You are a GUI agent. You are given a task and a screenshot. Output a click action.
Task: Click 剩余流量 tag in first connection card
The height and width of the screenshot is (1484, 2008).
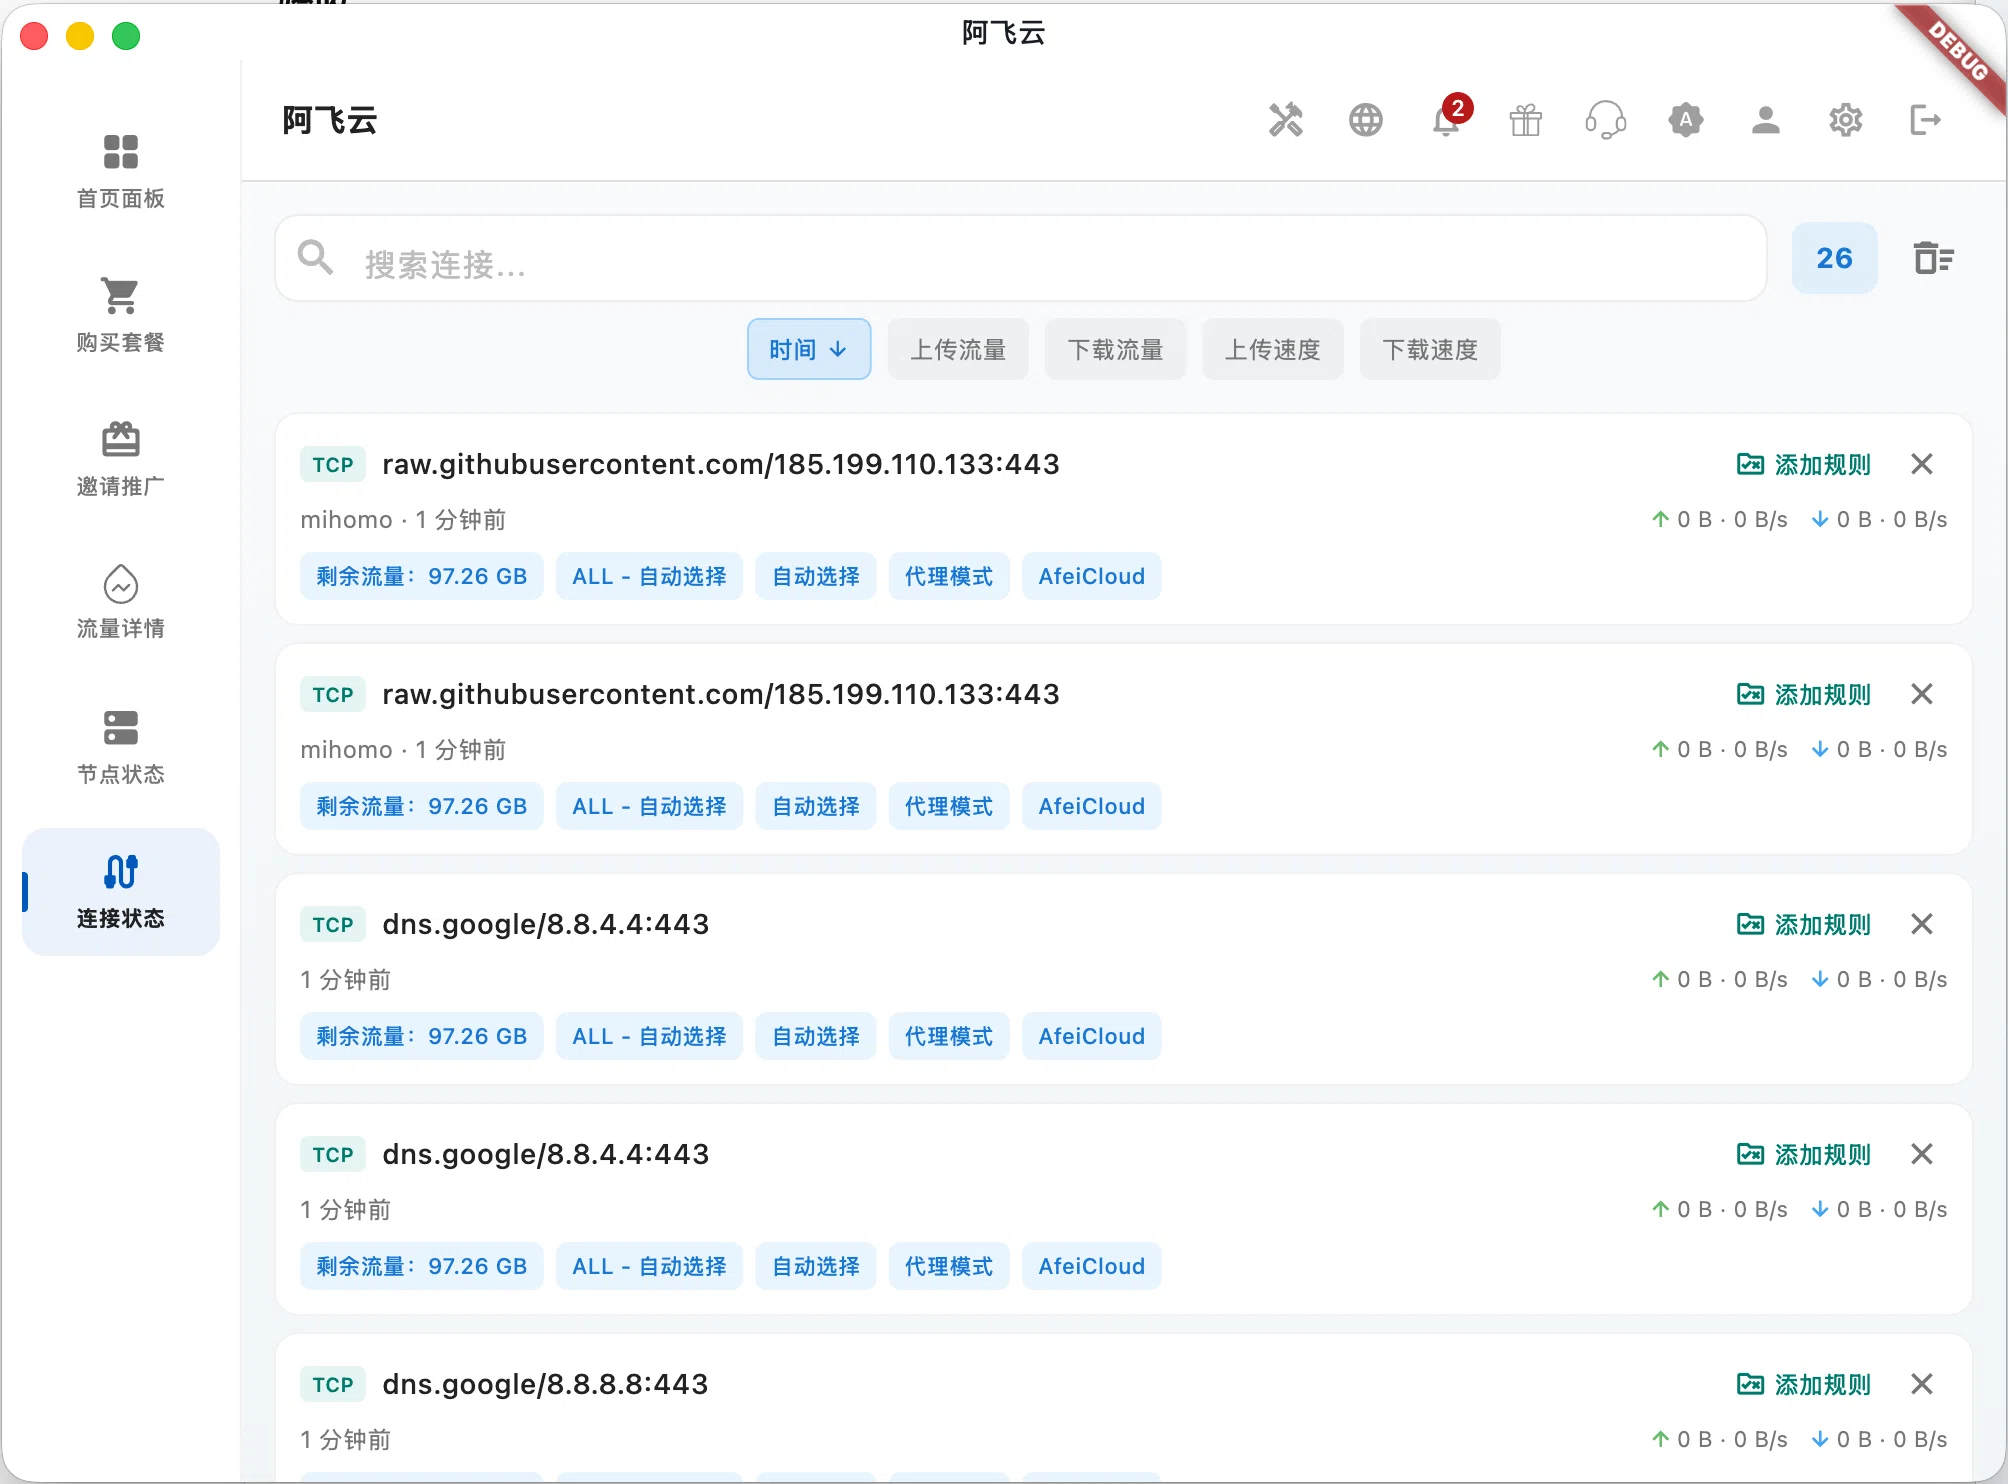click(422, 576)
